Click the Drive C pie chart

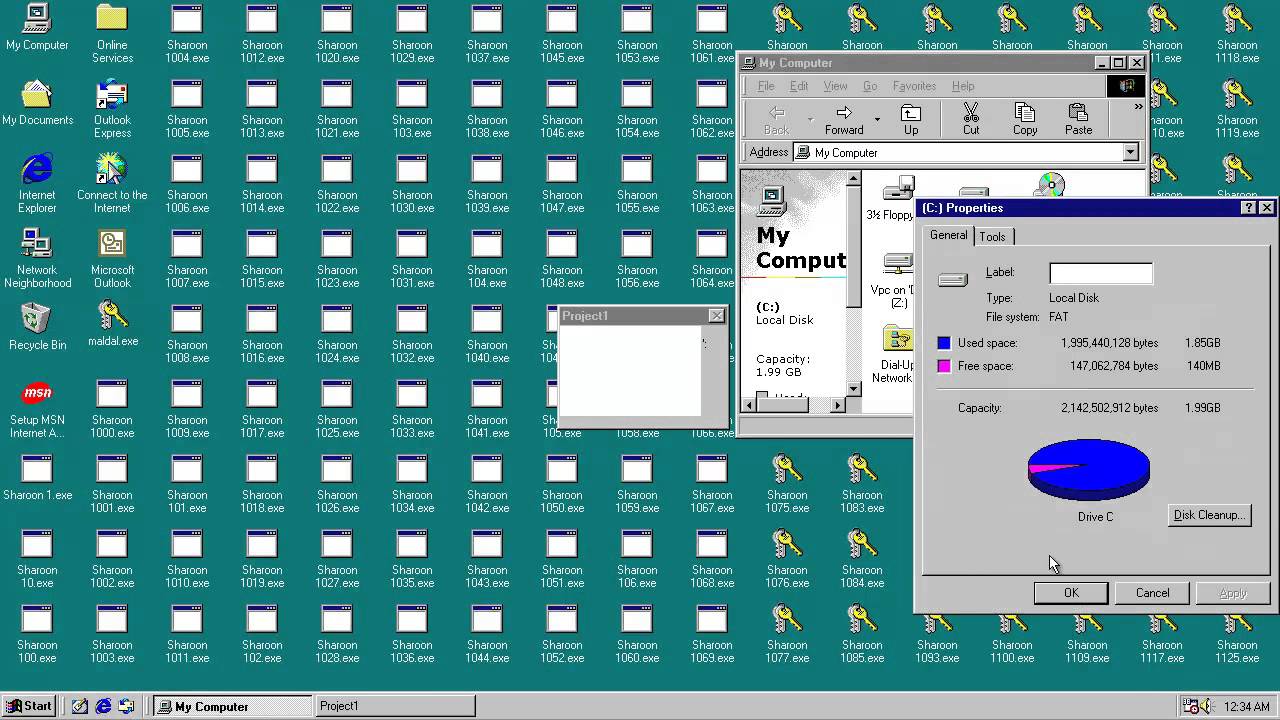pyautogui.click(x=1089, y=469)
